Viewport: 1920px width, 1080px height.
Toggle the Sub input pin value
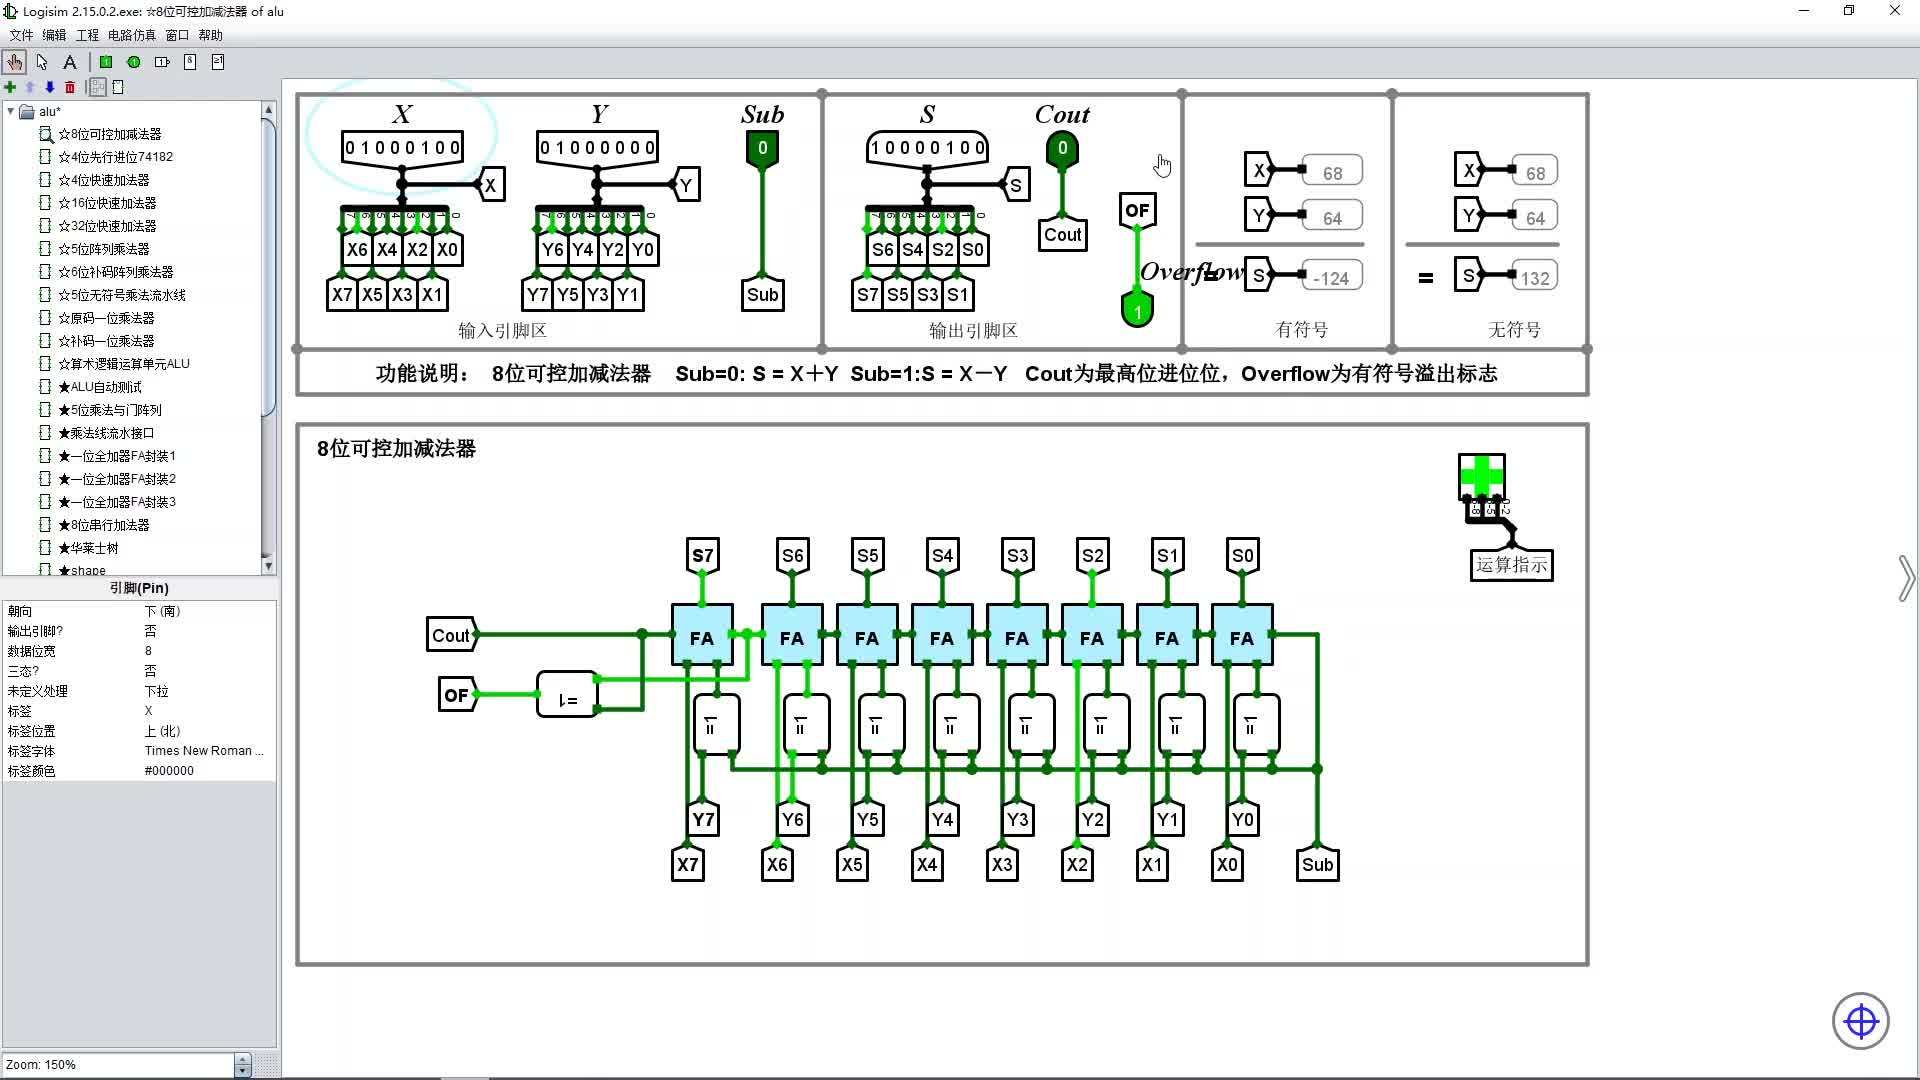point(762,148)
